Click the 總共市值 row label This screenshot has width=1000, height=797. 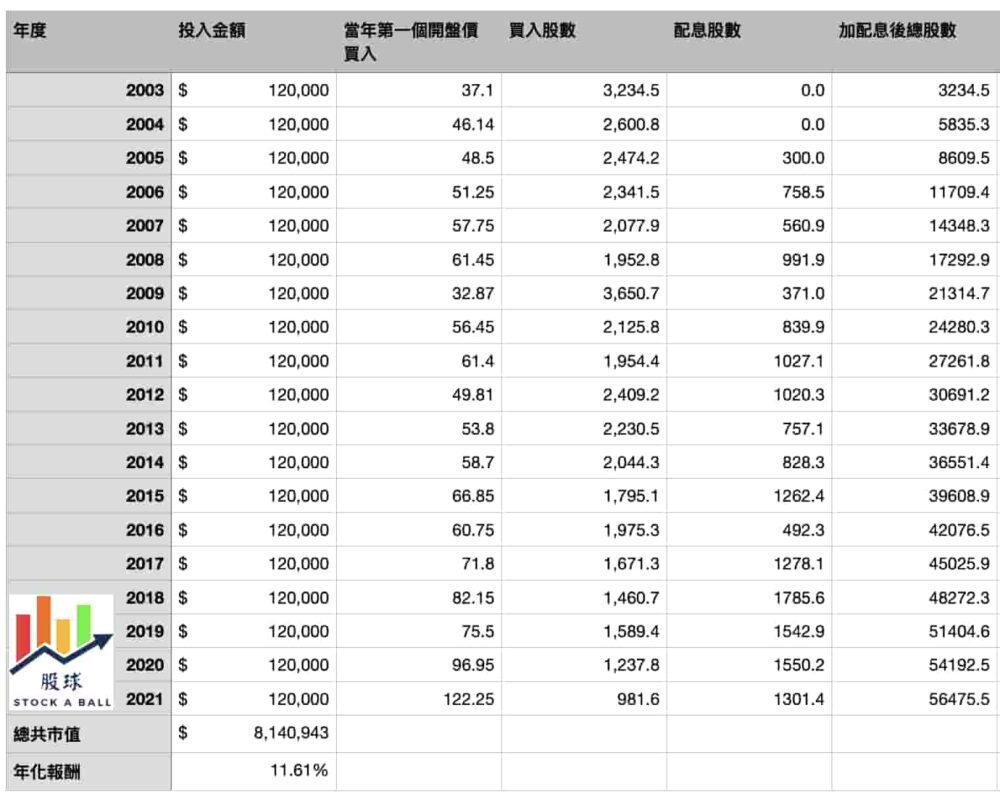[x=34, y=731]
